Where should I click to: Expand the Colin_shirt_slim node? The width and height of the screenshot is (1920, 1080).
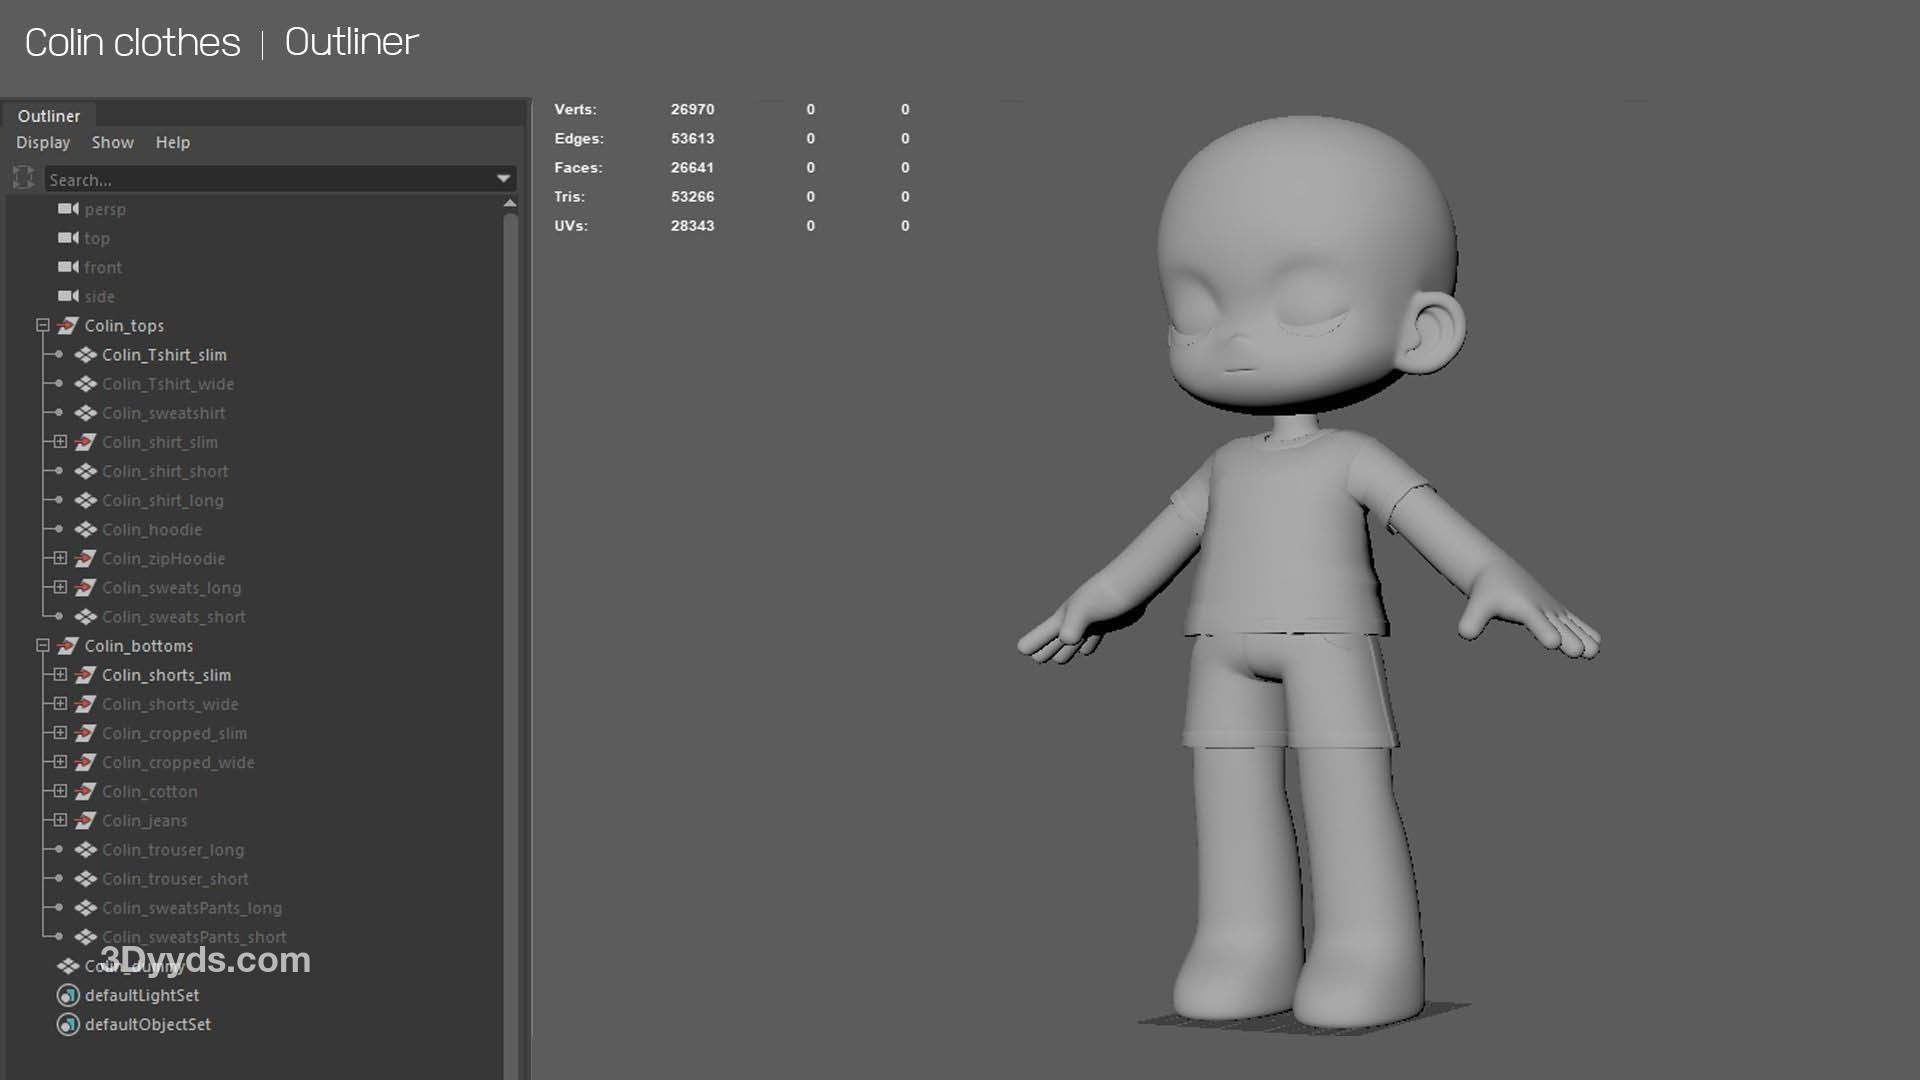[60, 442]
